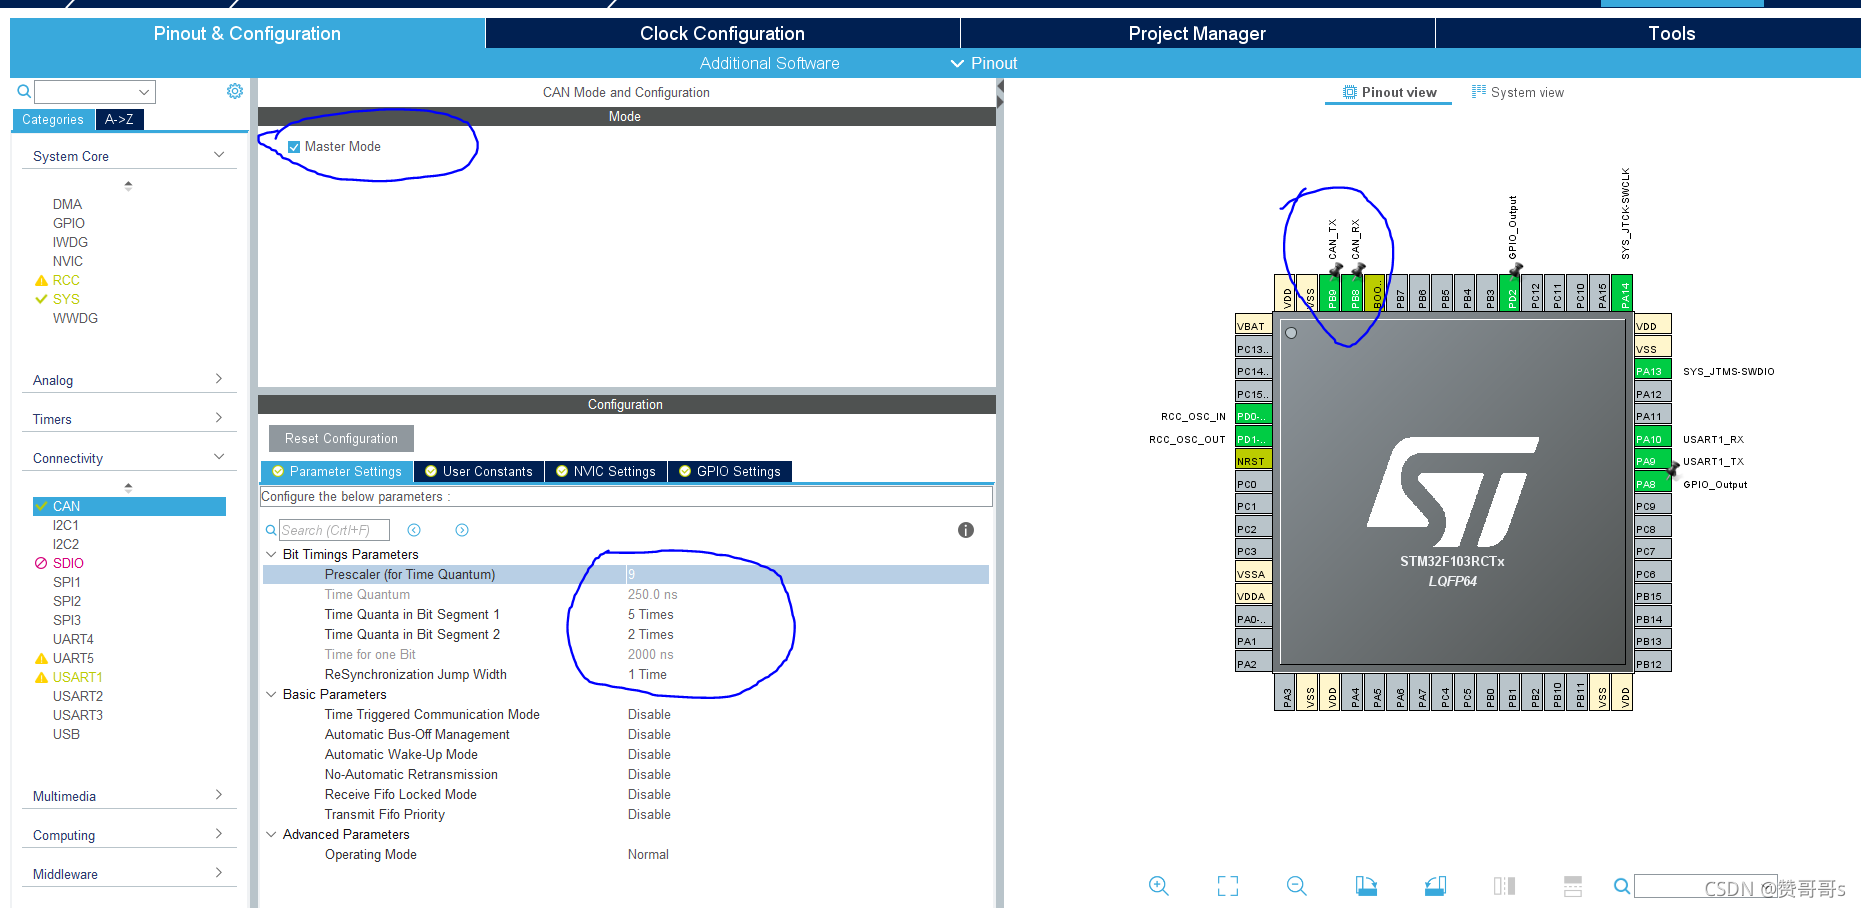Viewport: 1861px width, 908px height.
Task: Click the parameter search magnifier icon
Action: (270, 530)
